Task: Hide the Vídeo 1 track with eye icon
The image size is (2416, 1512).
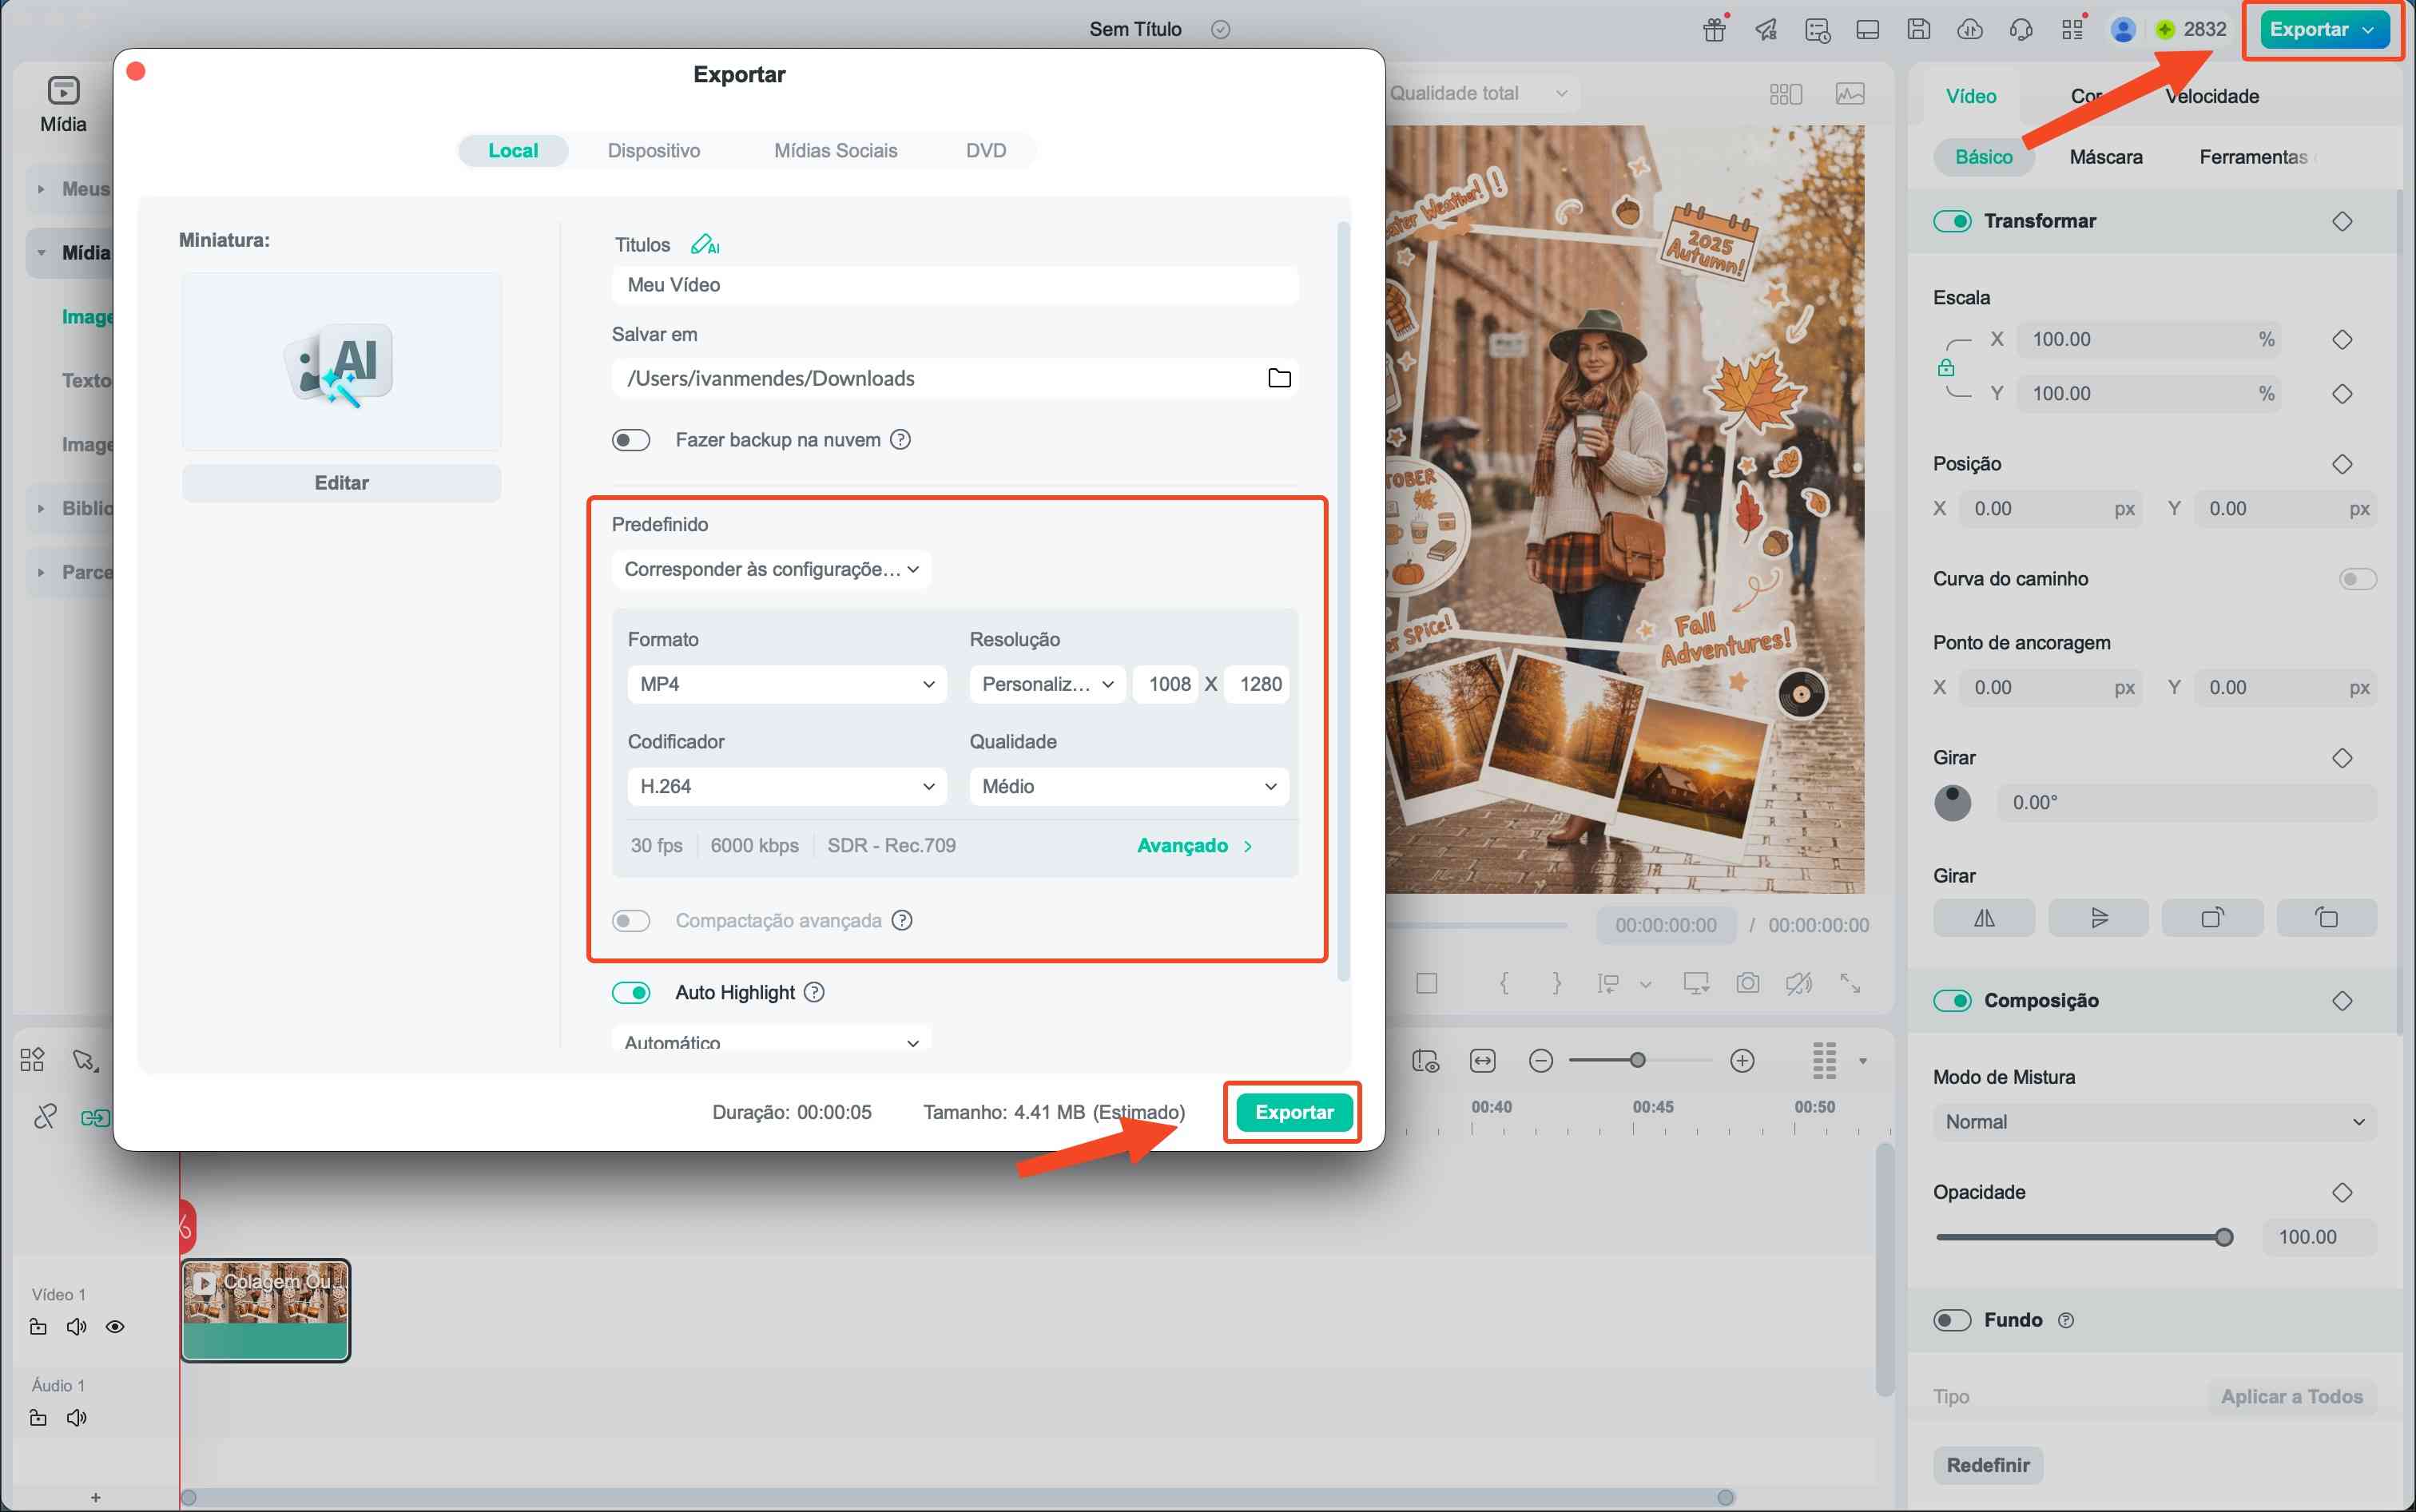Action: point(115,1327)
